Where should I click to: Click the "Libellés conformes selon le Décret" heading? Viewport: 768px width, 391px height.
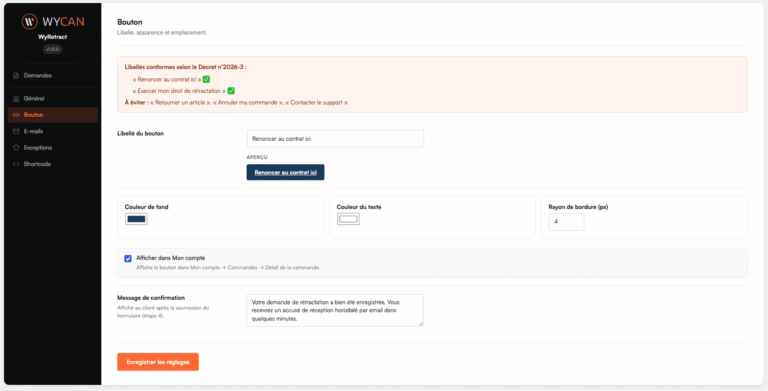(x=185, y=67)
